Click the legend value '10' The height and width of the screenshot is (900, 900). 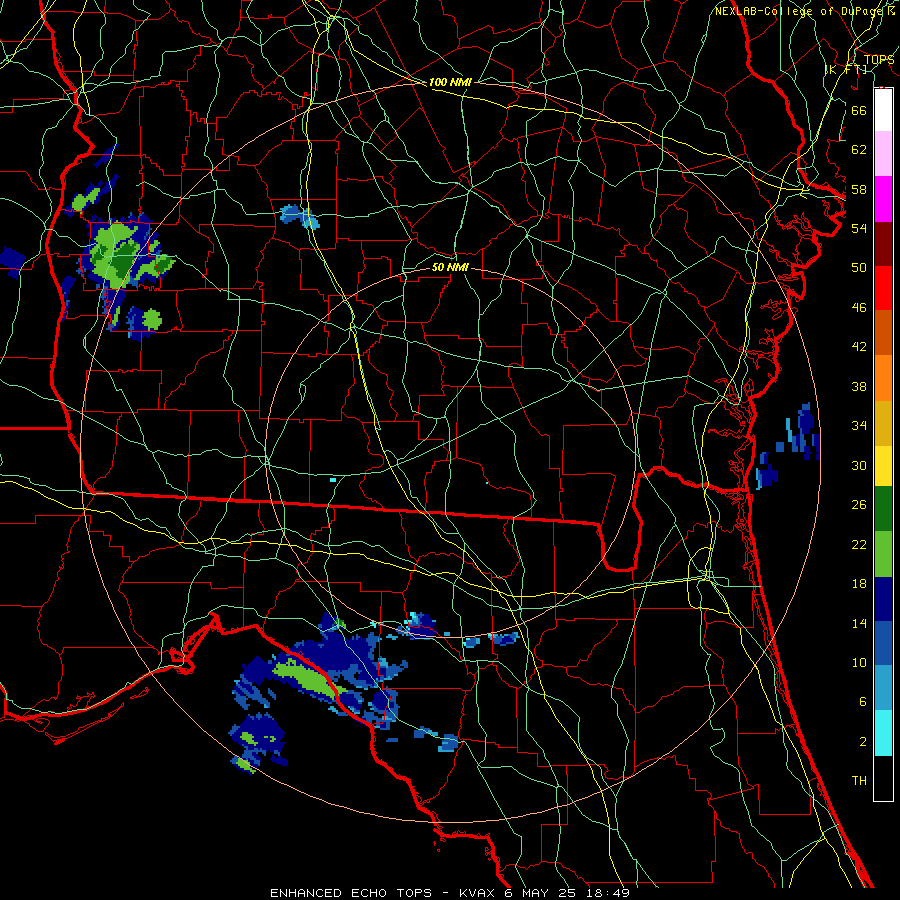(x=859, y=663)
